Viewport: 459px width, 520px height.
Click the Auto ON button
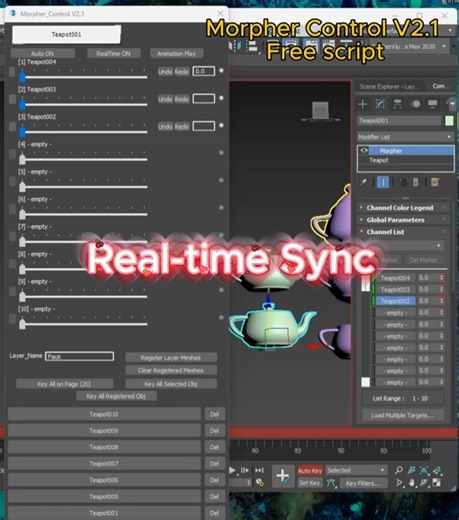(x=43, y=53)
